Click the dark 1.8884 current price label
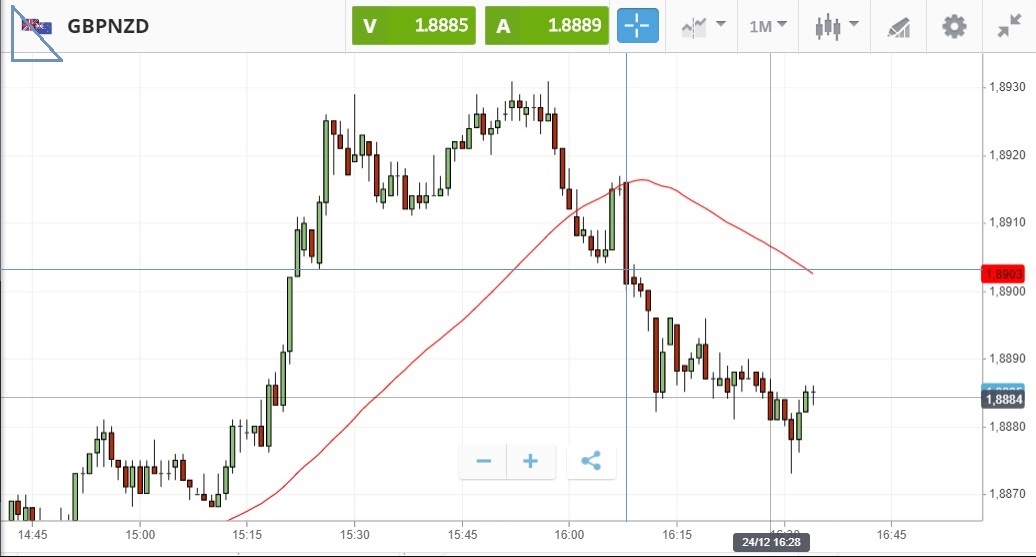This screenshot has height=557, width=1036. coord(1003,399)
